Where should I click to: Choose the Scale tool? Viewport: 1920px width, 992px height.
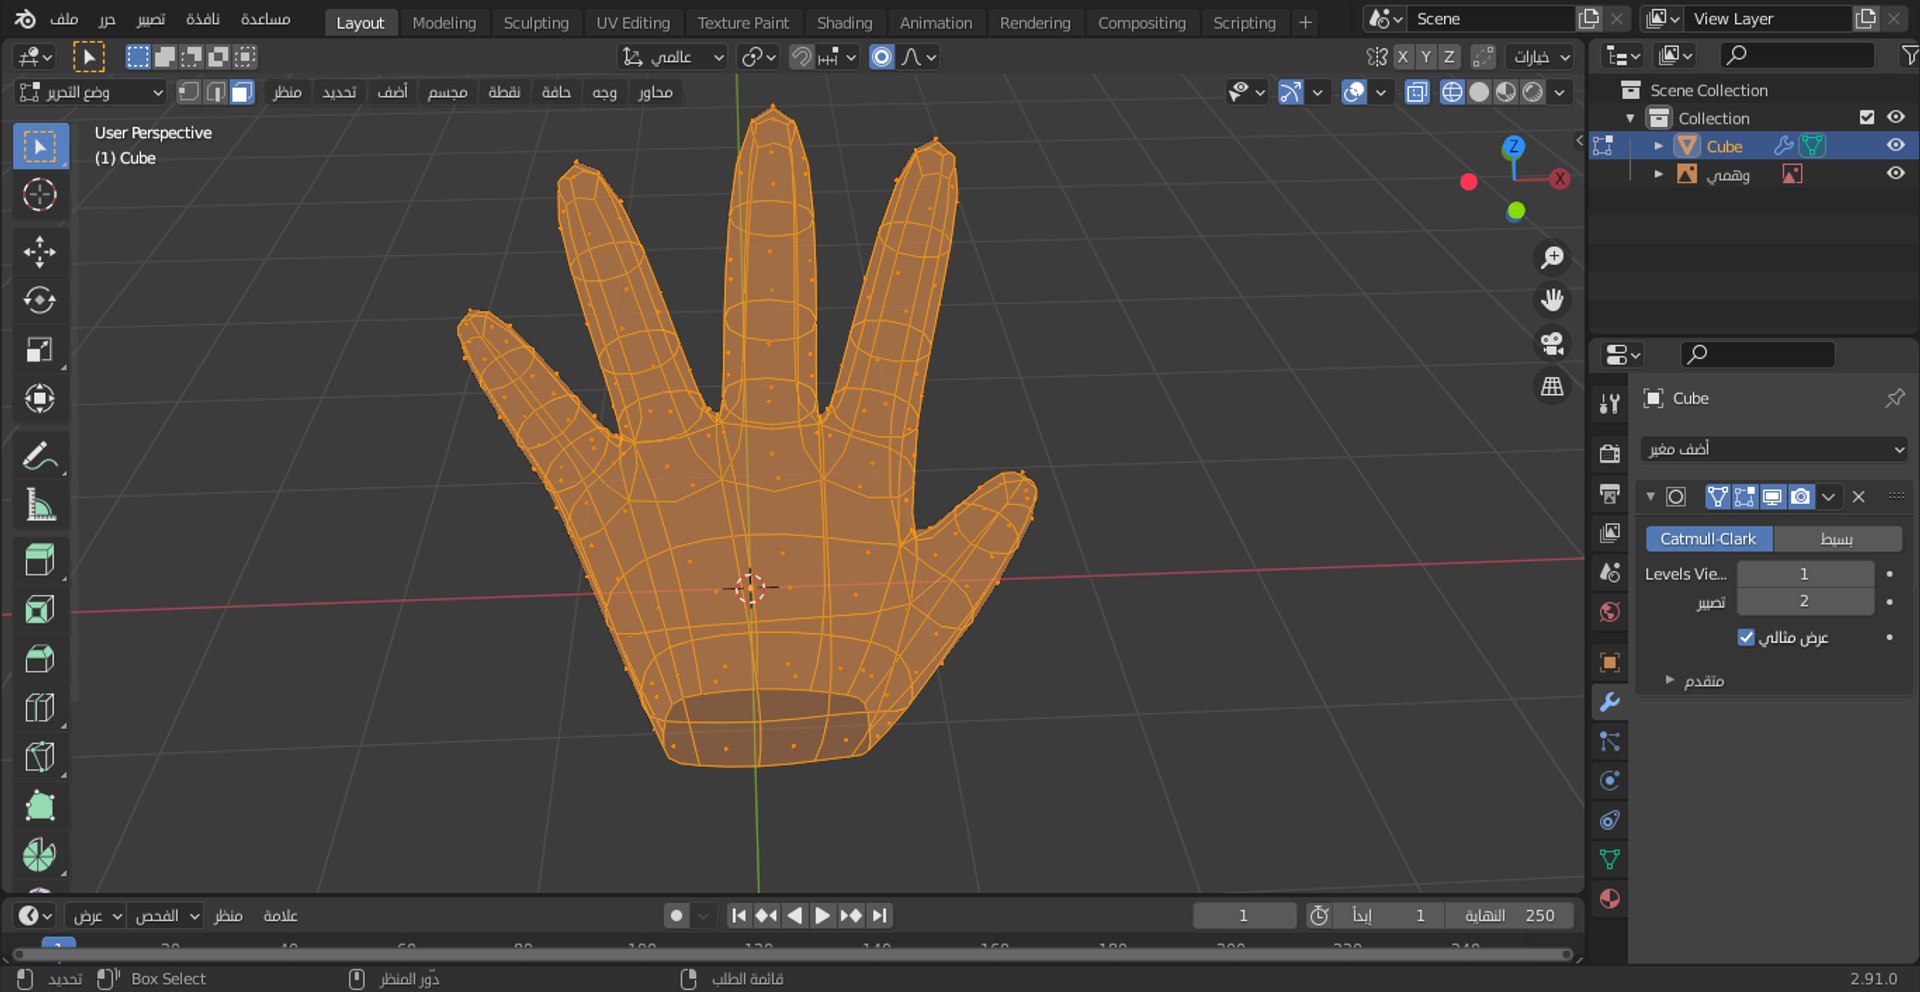tap(40, 349)
